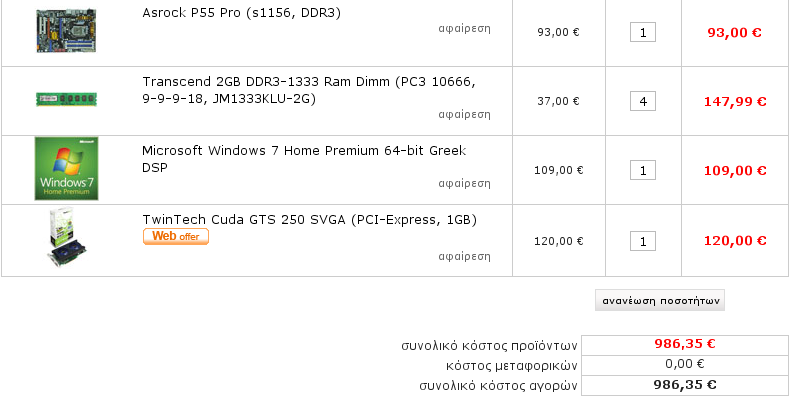Click the Windows 7 Home Premium box image
The width and height of the screenshot is (794, 400).
(67, 168)
